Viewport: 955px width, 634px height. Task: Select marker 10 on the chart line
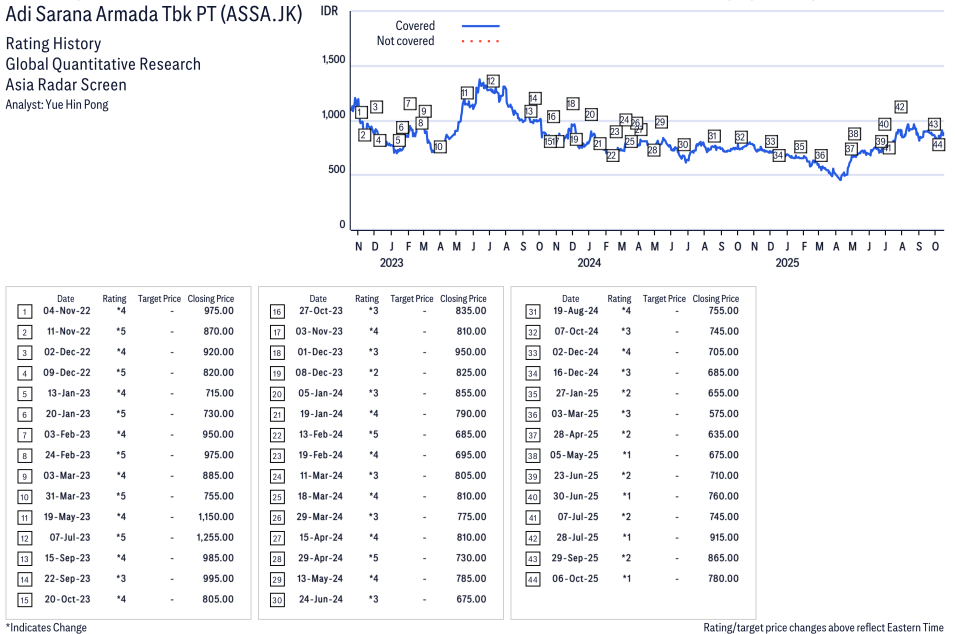click(x=438, y=146)
